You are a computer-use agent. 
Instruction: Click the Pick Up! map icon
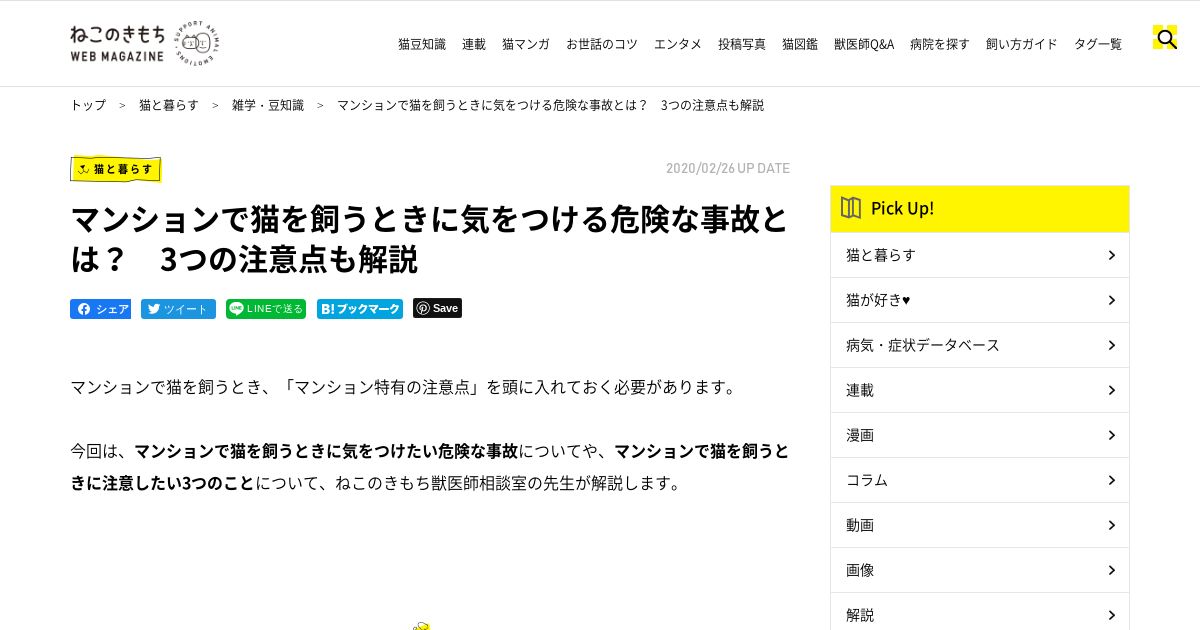(851, 208)
